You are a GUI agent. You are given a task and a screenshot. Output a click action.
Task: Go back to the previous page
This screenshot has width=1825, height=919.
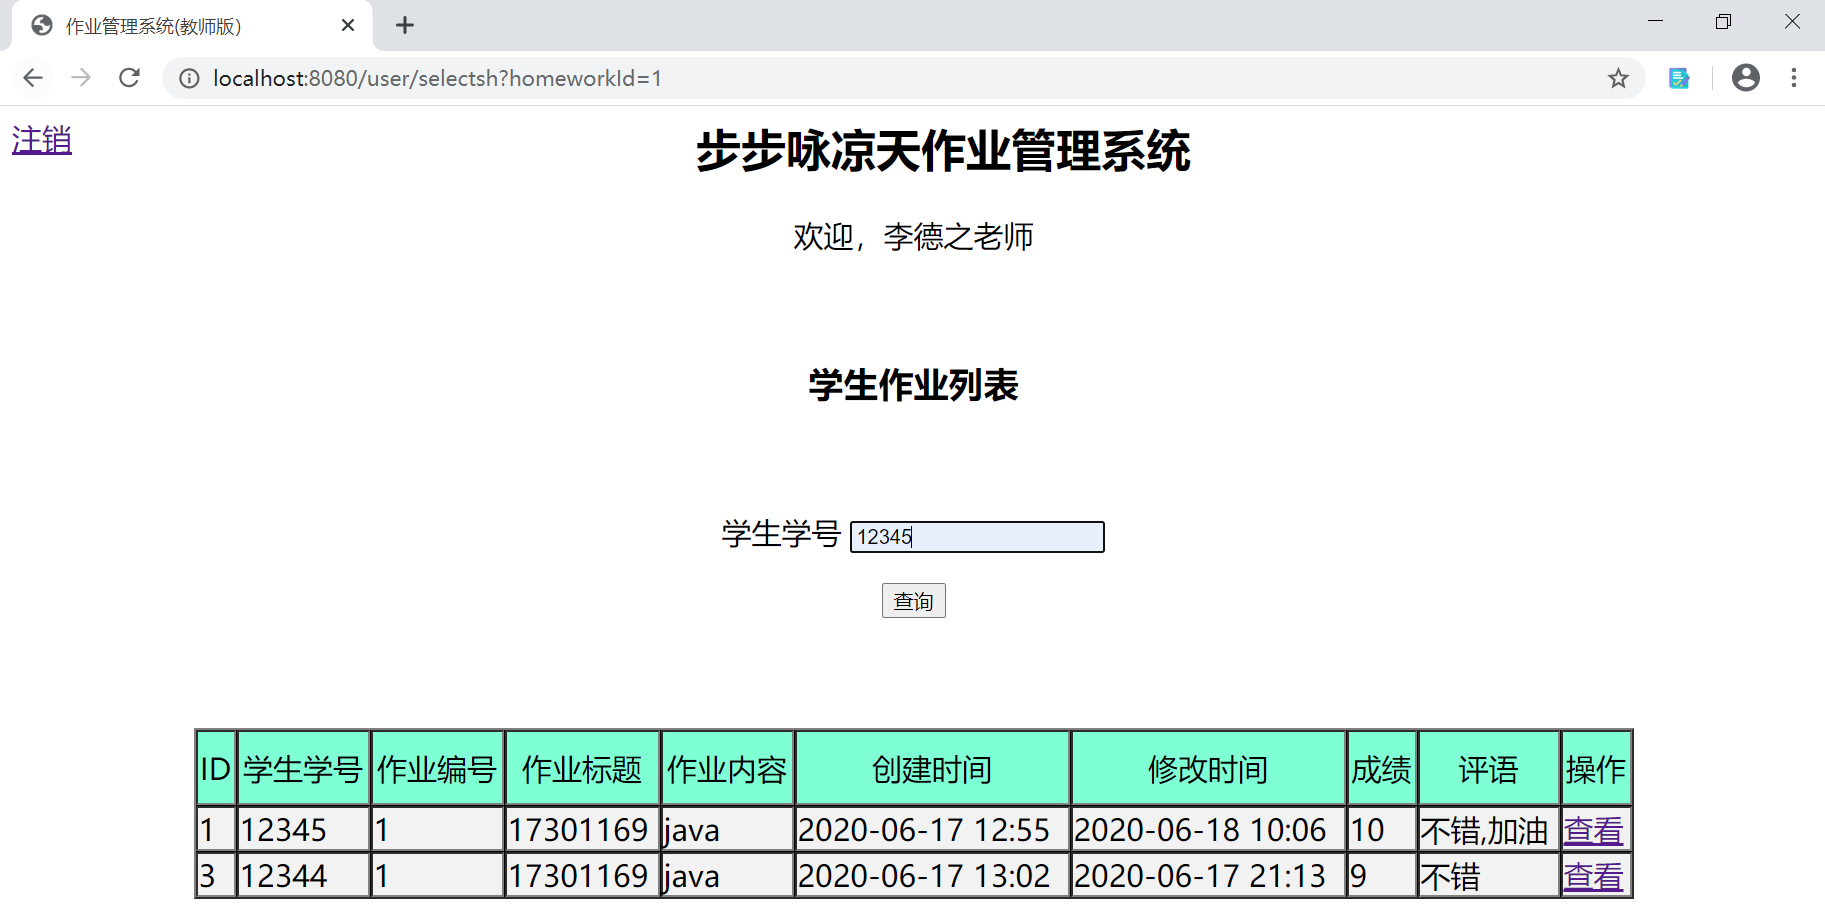pos(33,78)
